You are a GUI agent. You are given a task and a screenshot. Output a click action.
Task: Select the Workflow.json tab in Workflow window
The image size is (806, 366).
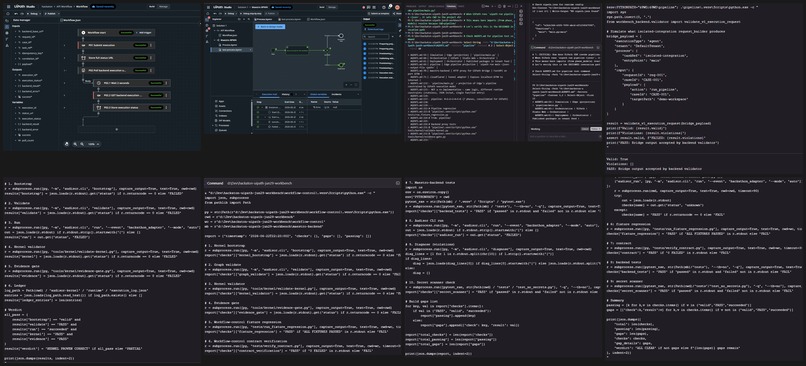pos(70,20)
